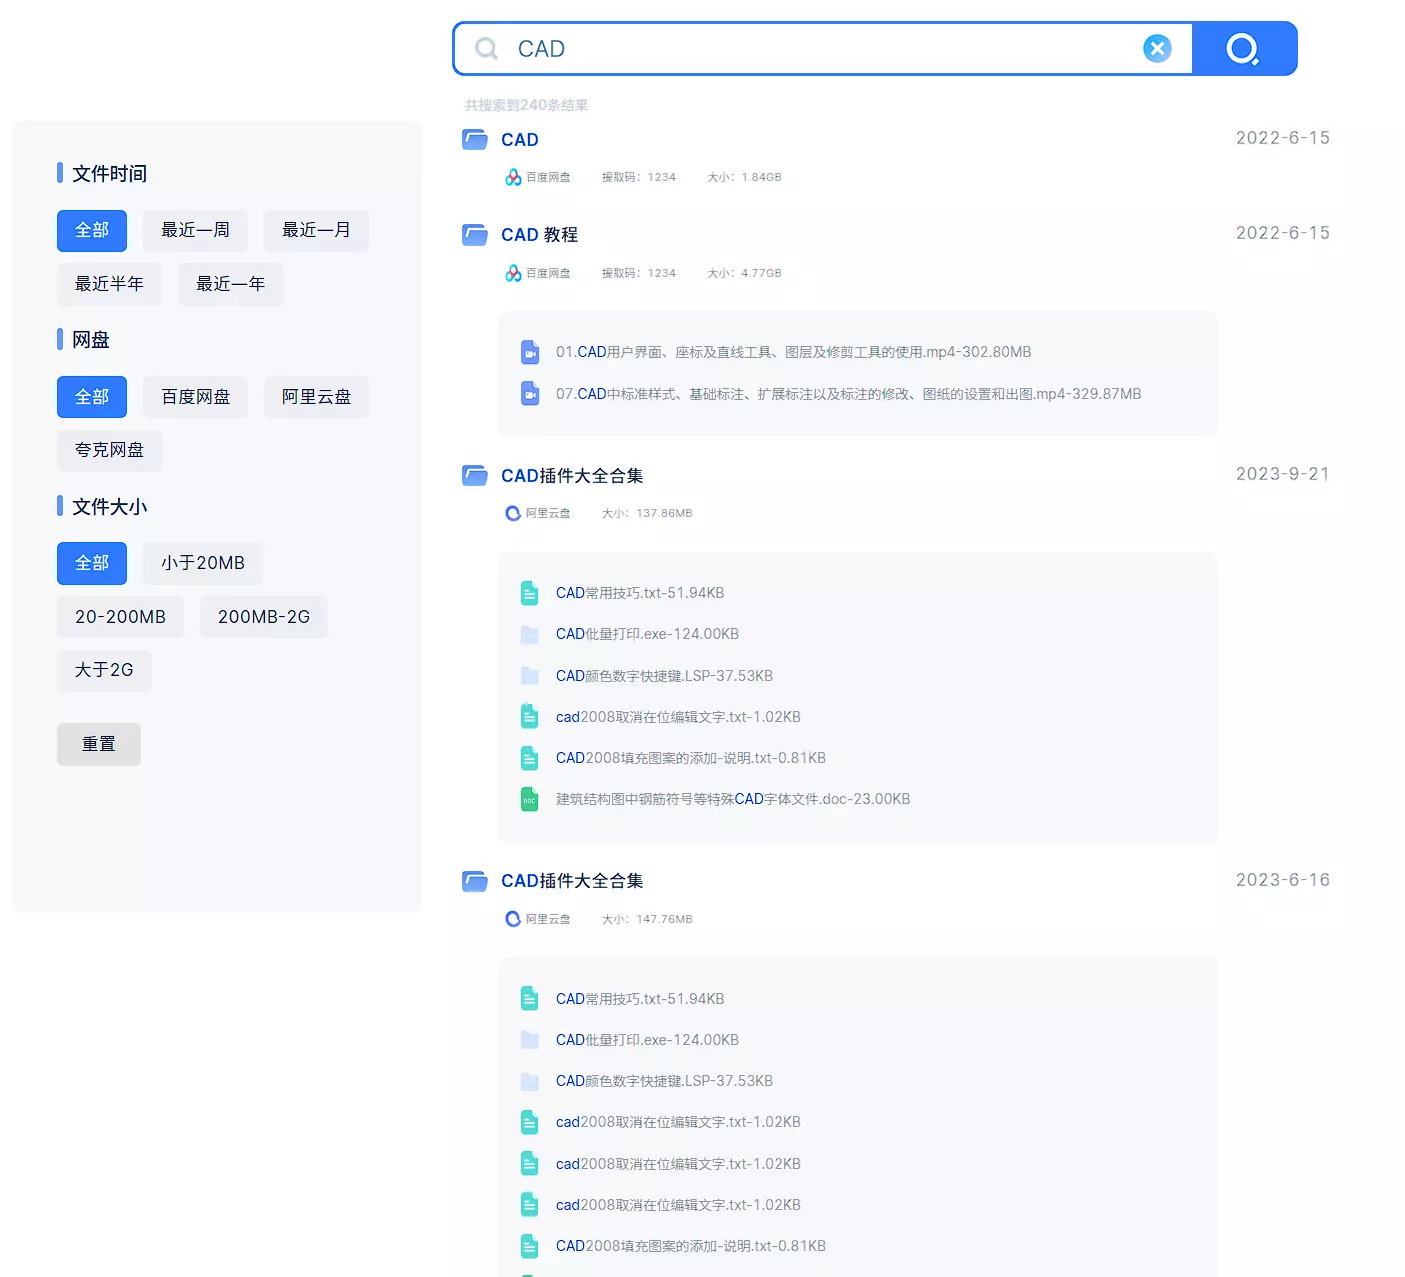Click into the CAD search input field

[x=820, y=49]
